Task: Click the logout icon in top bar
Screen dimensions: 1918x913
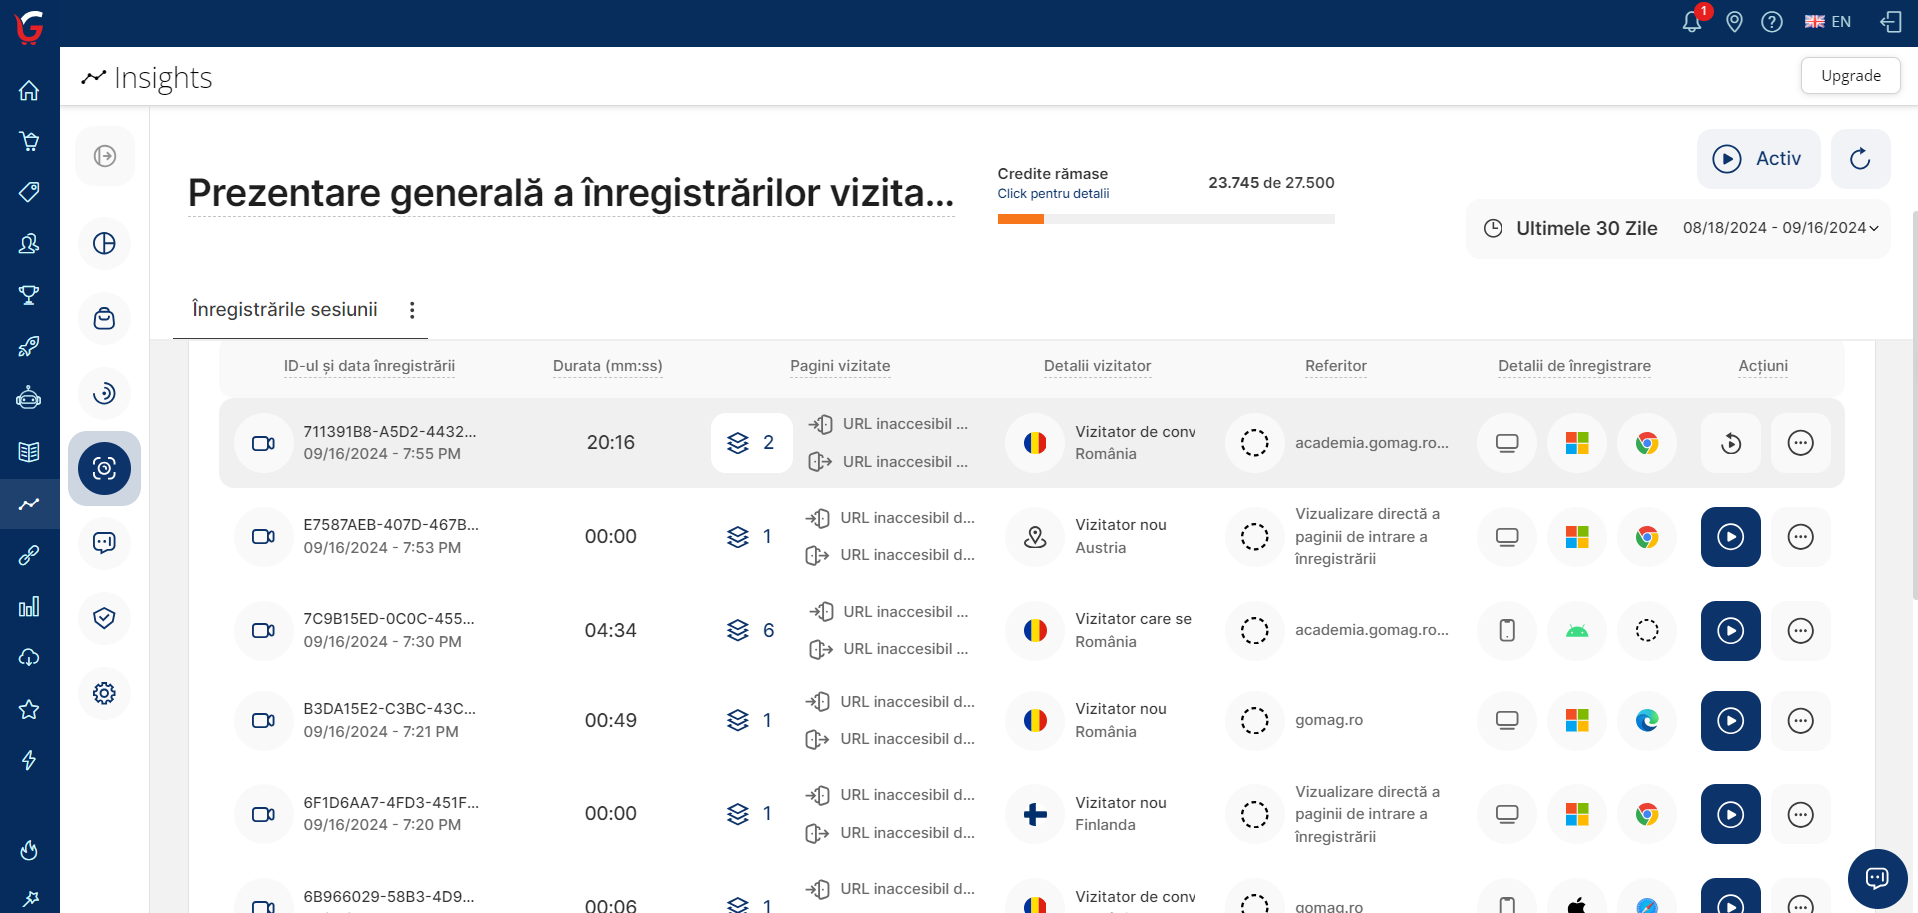Action: [1891, 22]
